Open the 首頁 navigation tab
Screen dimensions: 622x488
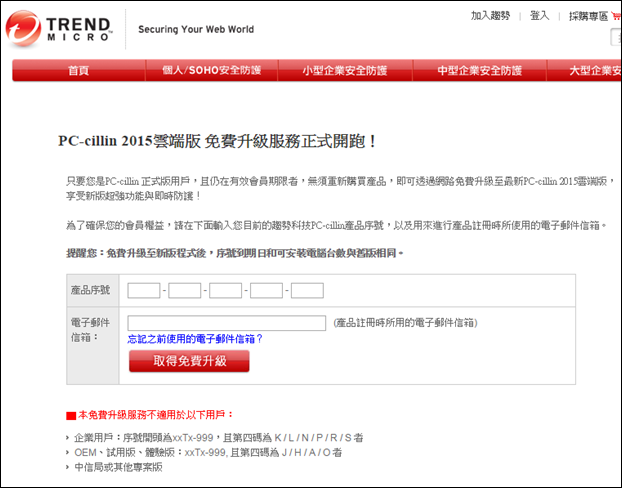pyautogui.click(x=79, y=71)
